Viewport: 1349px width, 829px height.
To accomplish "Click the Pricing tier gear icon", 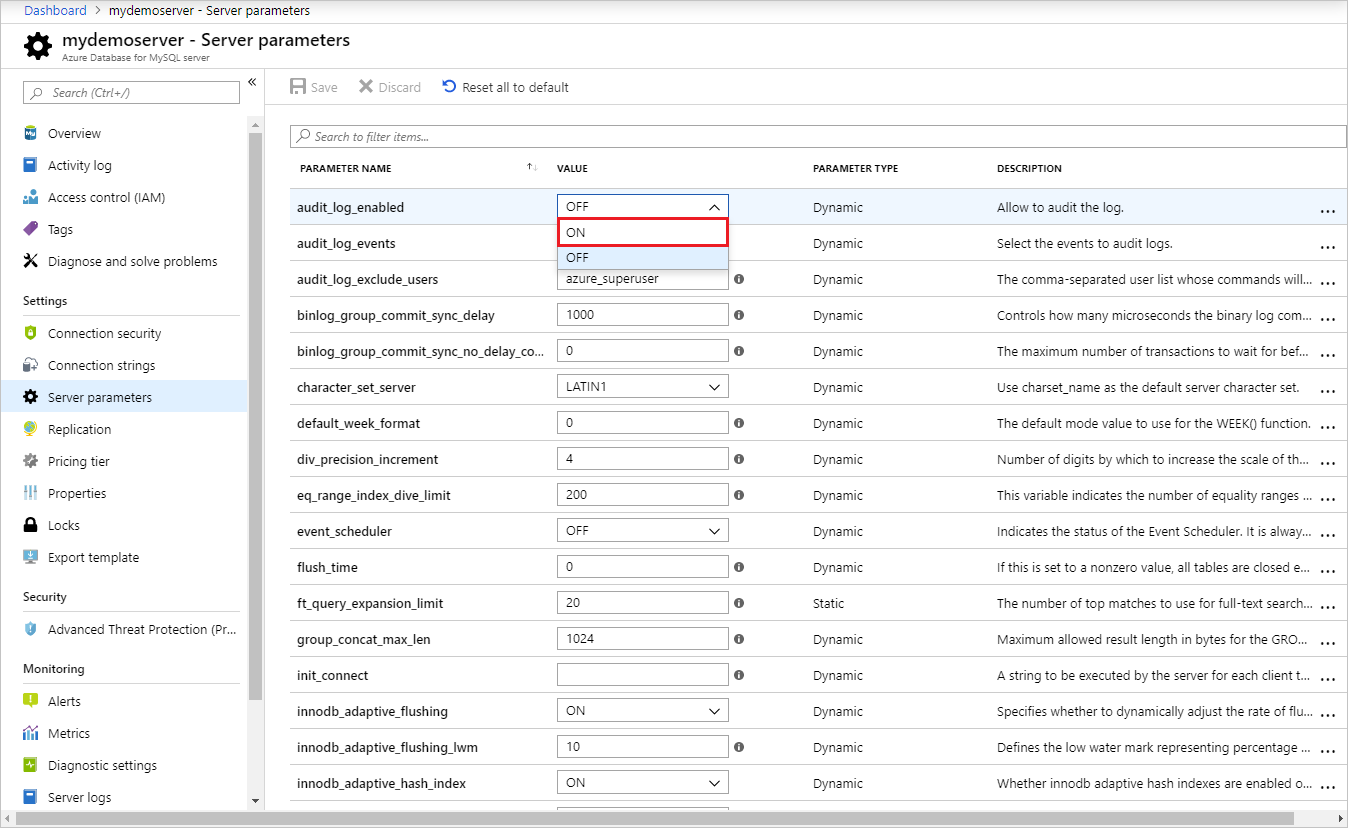I will (x=30, y=461).
